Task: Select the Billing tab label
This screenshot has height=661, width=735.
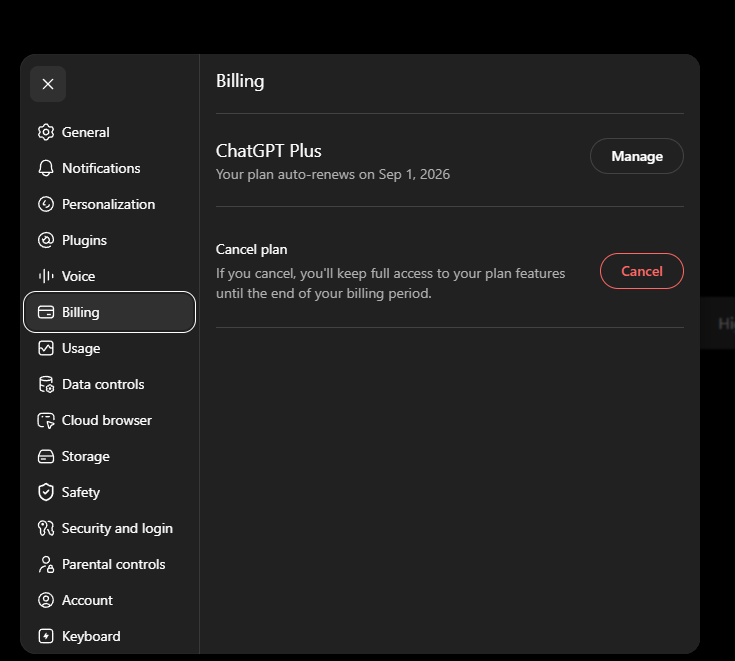Action: point(81,312)
